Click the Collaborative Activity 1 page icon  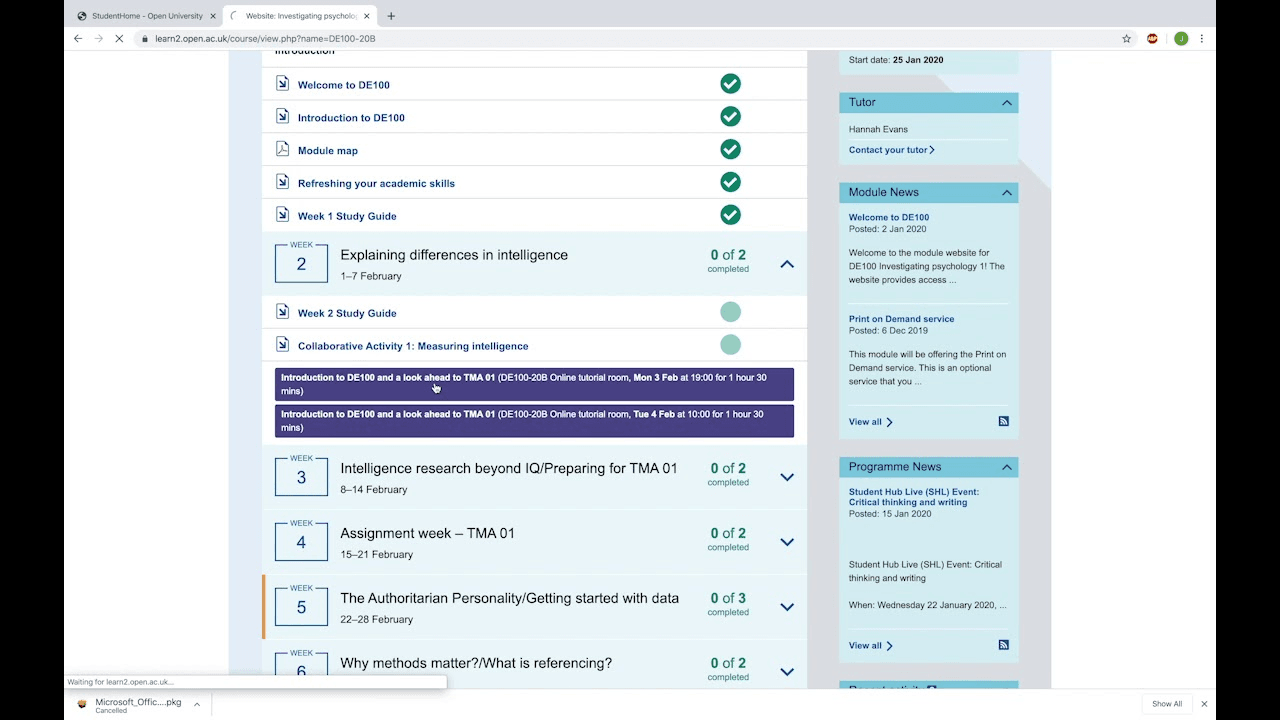pyautogui.click(x=282, y=345)
